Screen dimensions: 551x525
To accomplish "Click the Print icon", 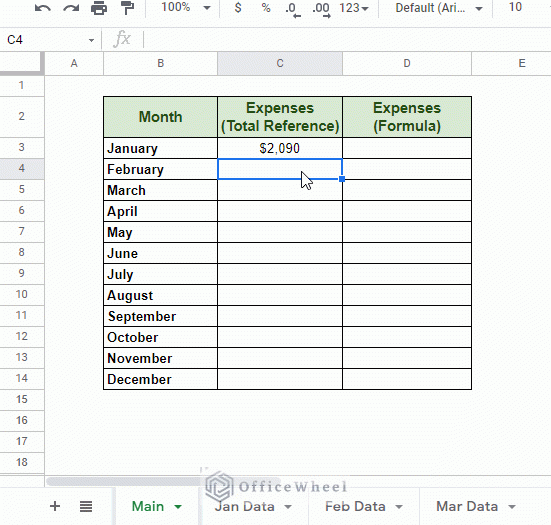I will (x=99, y=8).
